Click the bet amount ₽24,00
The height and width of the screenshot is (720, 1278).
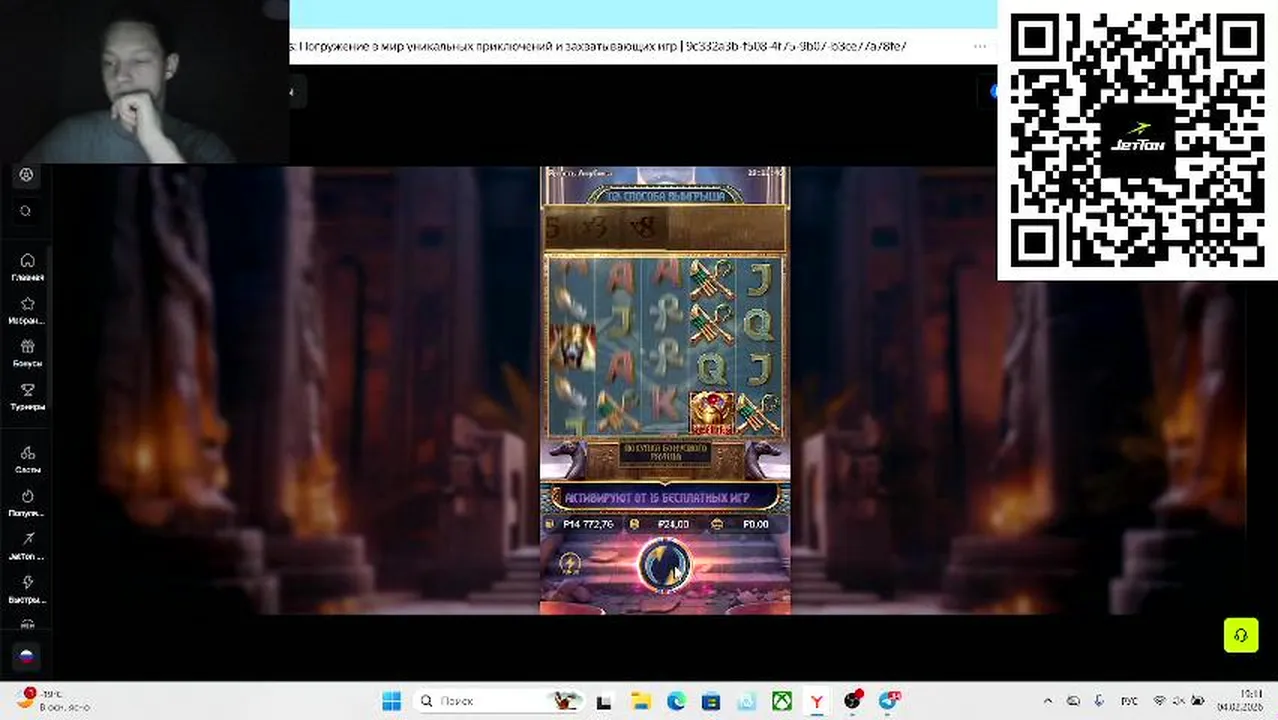(x=674, y=524)
